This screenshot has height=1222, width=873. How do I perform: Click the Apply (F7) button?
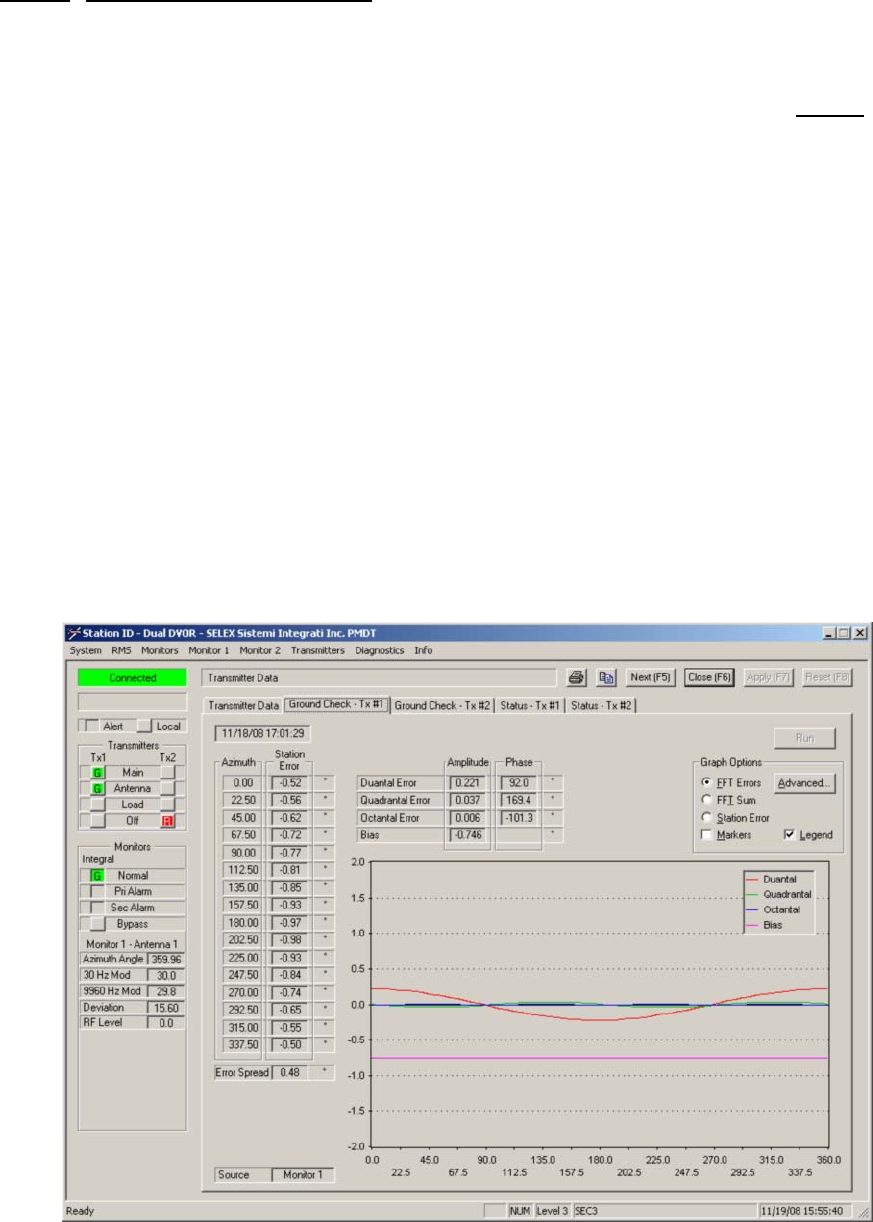769,677
